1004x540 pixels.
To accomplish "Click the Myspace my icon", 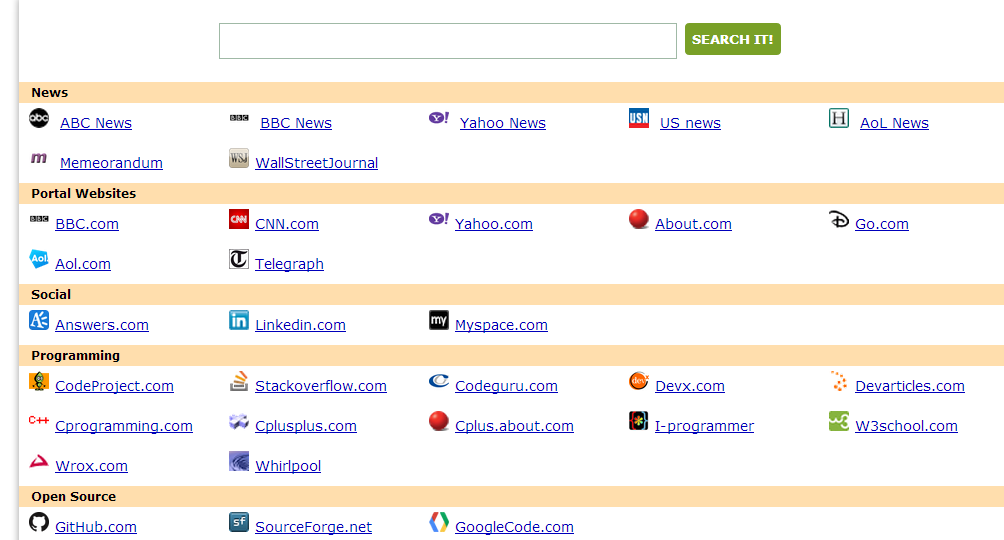I will click(439, 320).
